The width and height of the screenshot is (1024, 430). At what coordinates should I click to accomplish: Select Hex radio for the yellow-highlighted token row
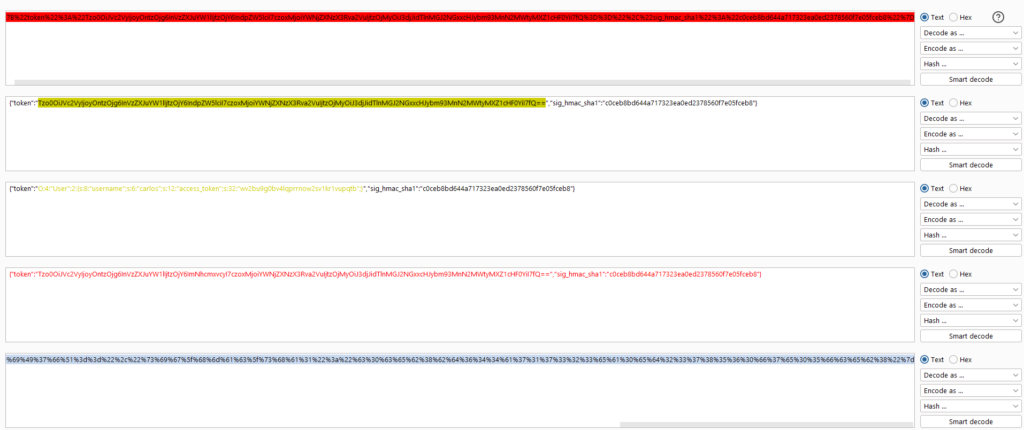[954, 103]
